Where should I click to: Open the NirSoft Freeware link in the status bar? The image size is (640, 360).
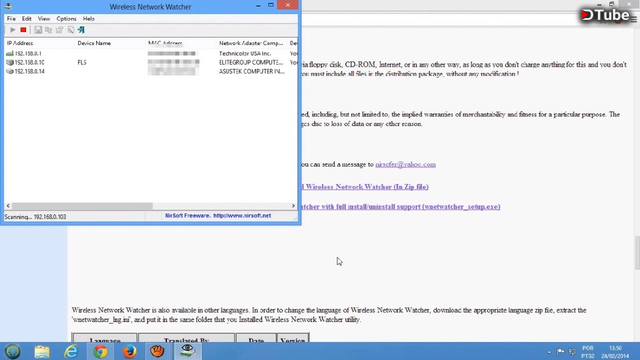(x=218, y=216)
